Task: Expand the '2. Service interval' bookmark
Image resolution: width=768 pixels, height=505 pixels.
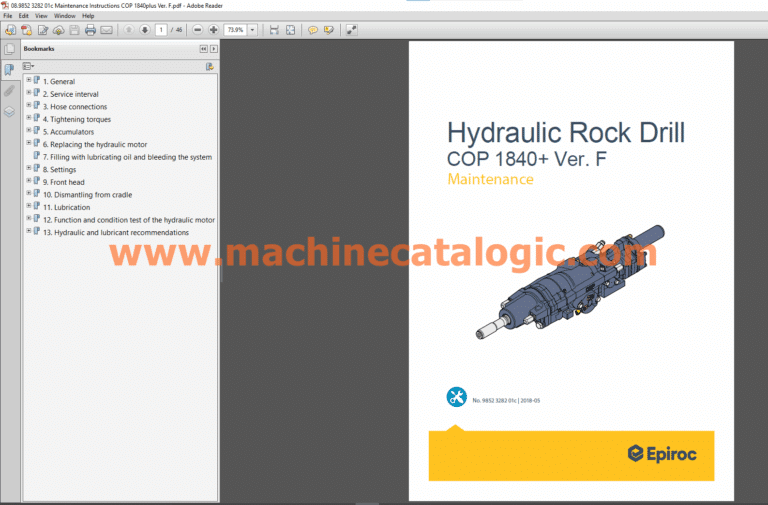Action: pos(29,93)
